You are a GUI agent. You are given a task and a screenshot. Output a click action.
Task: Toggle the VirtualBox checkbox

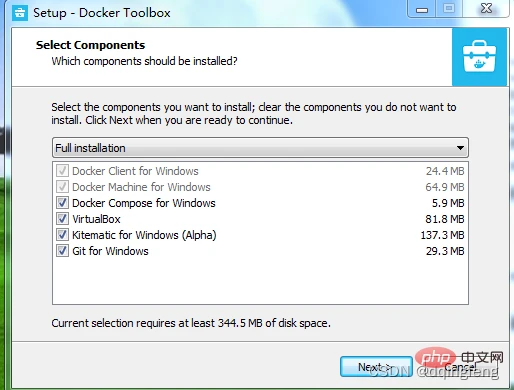tap(62, 219)
